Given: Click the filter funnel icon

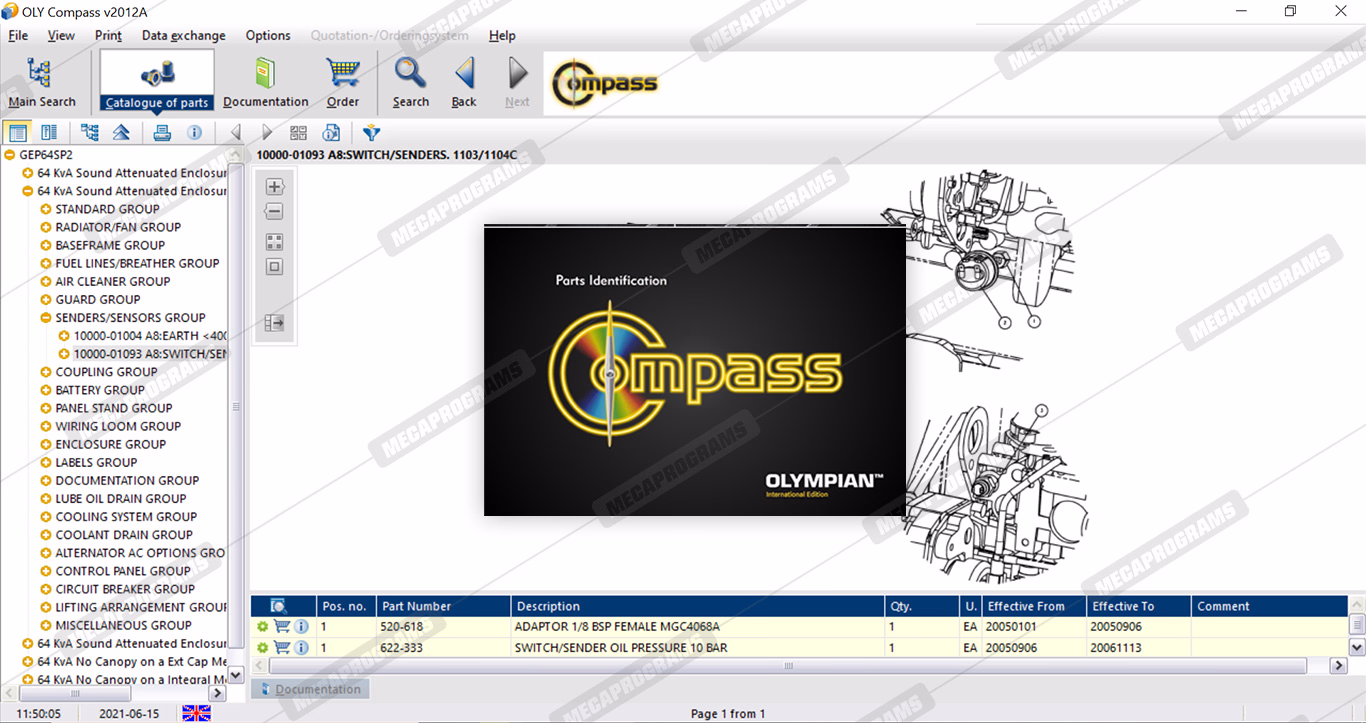Looking at the screenshot, I should pos(371,133).
